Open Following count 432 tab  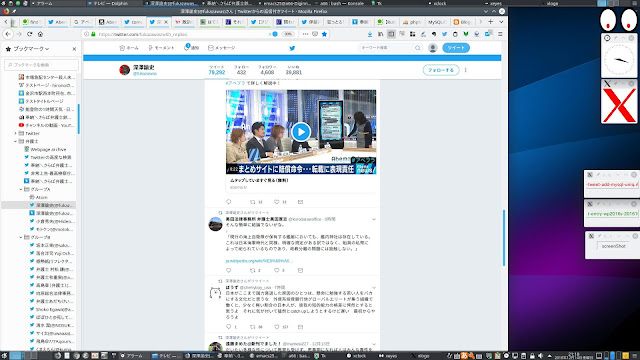241,70
